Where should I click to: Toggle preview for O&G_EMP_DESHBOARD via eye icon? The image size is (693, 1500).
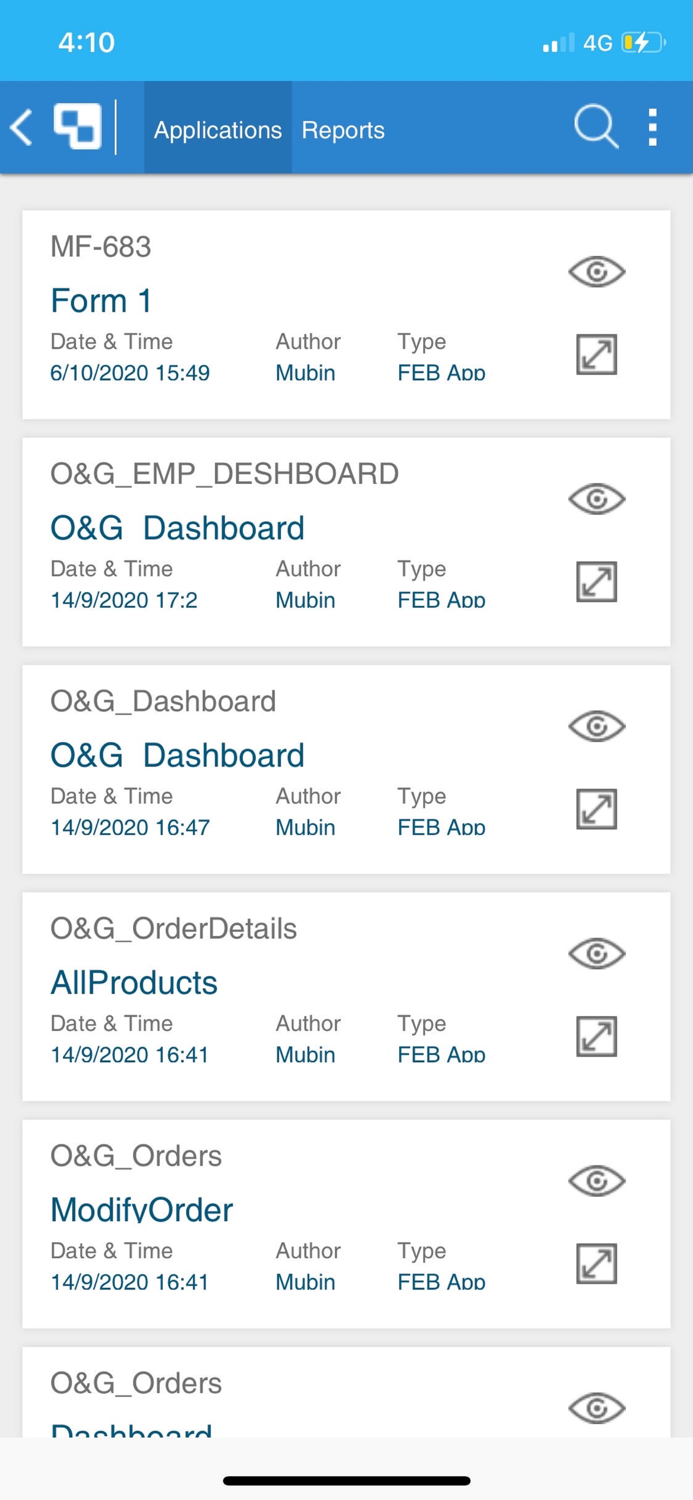[596, 498]
